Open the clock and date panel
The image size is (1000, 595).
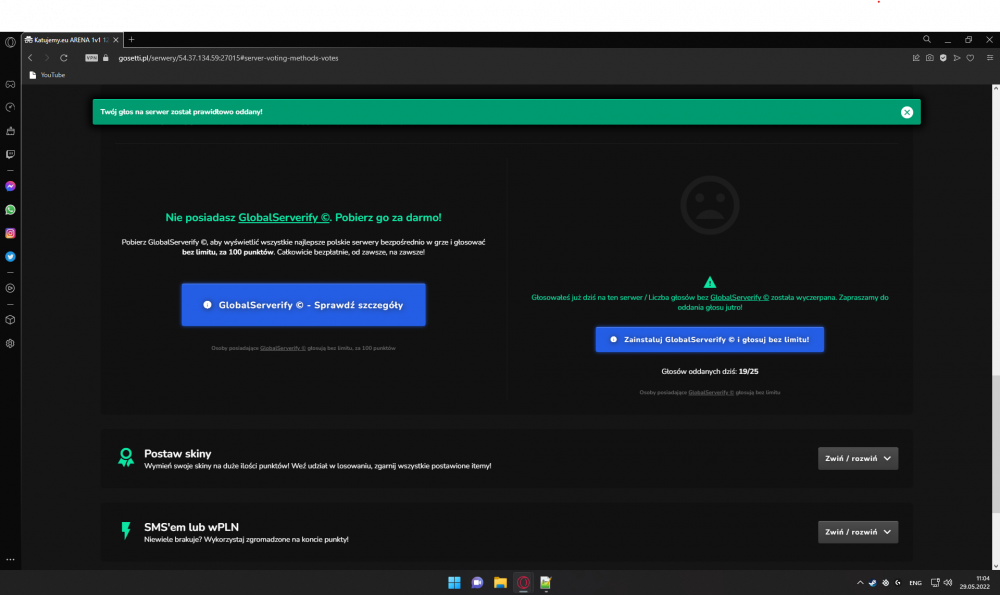(x=974, y=582)
